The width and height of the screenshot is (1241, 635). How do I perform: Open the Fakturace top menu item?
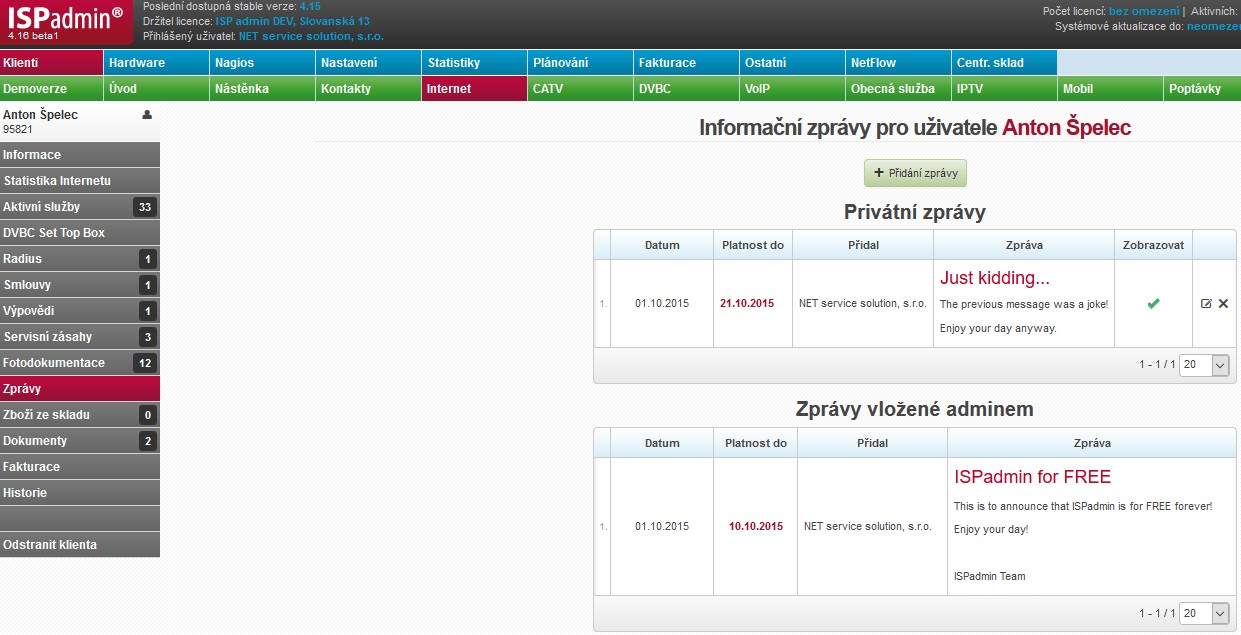(x=687, y=62)
